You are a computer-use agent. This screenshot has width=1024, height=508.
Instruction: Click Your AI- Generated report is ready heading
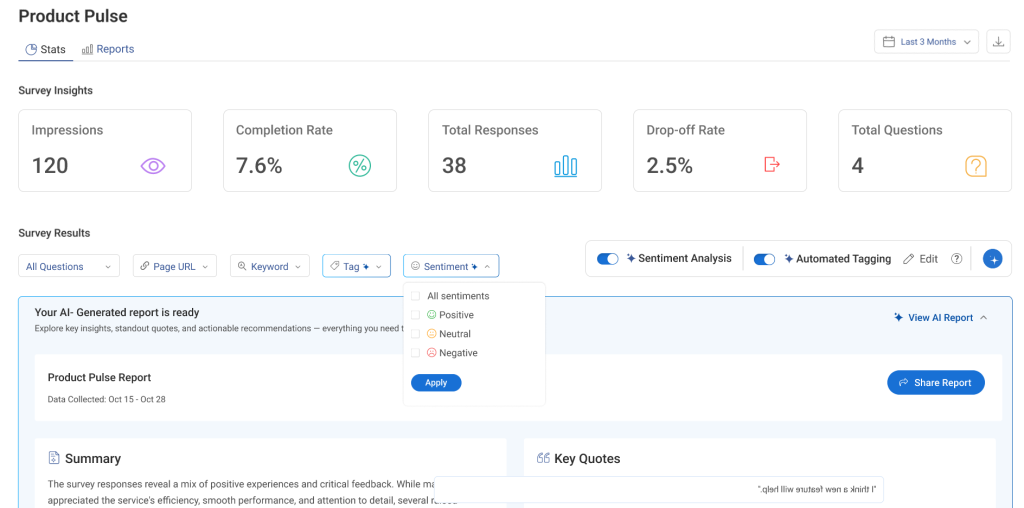point(117,313)
